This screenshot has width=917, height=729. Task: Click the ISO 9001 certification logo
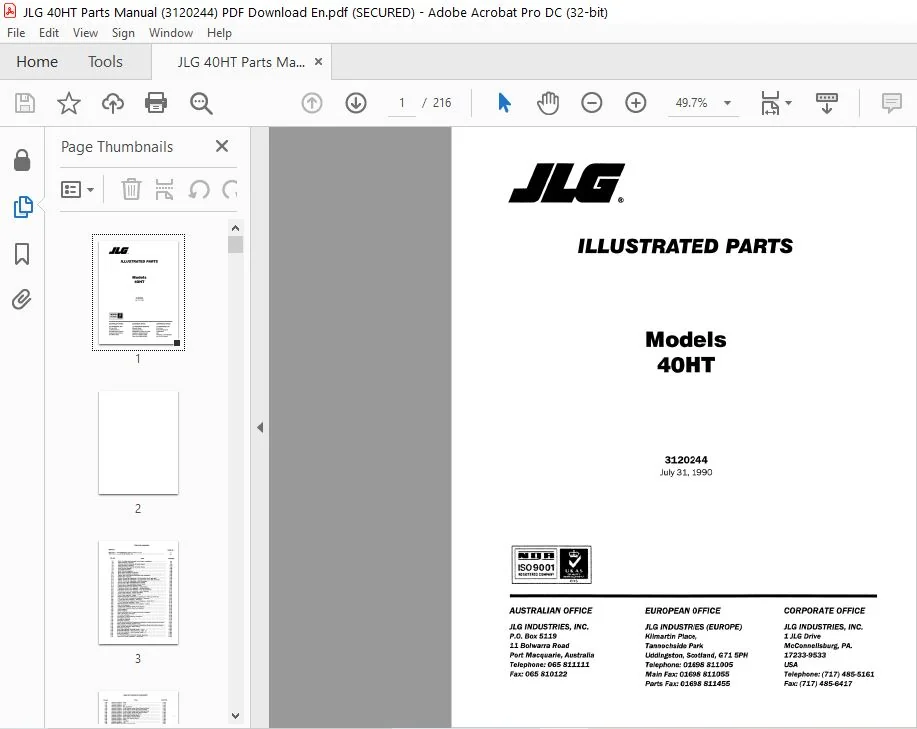551,564
